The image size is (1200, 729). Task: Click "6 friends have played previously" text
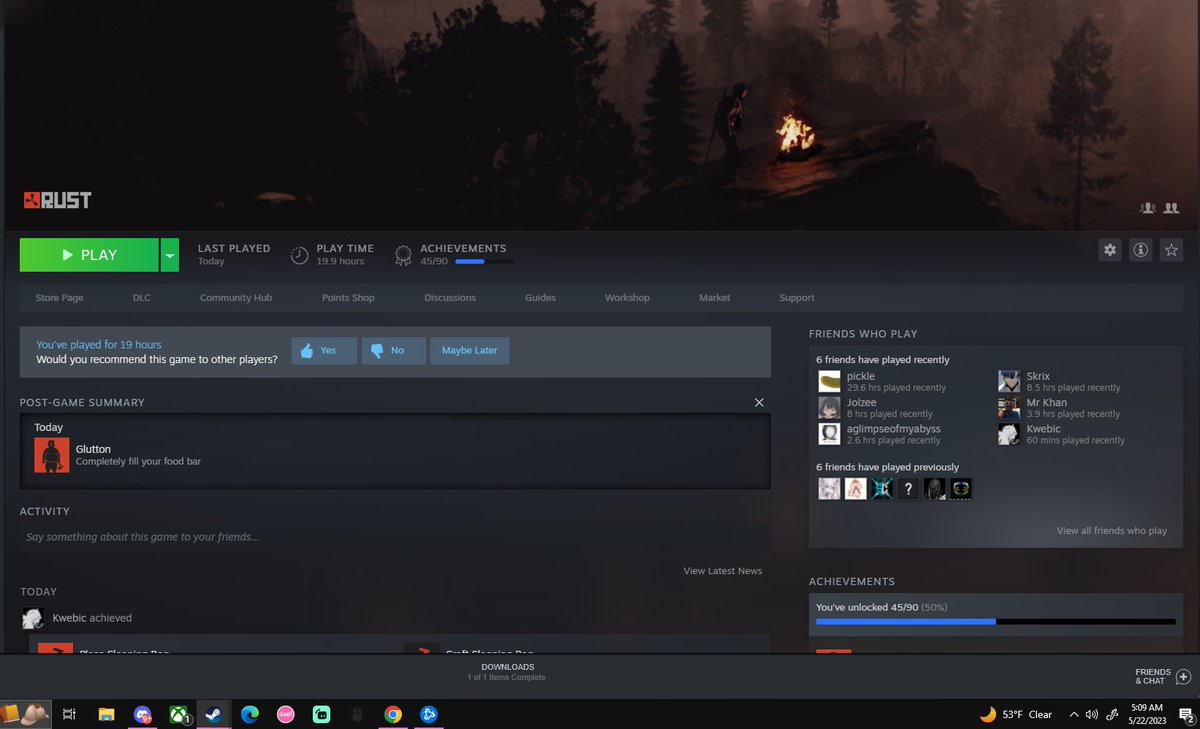click(887, 467)
